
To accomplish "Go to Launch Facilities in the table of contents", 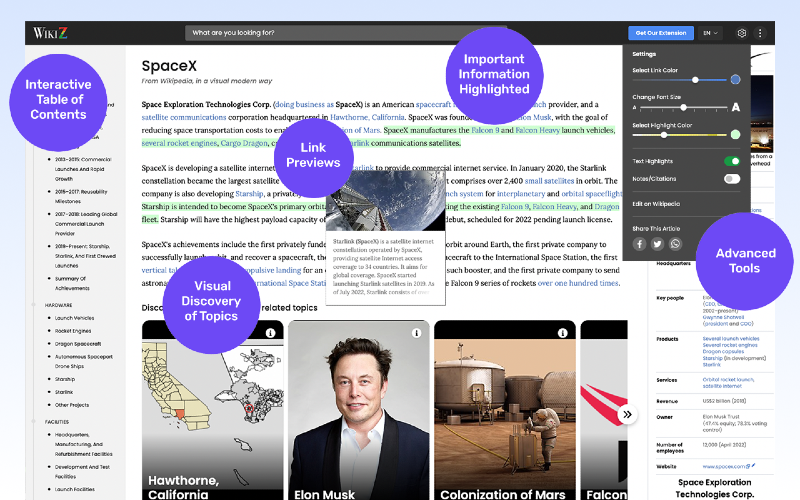I will pyautogui.click(x=74, y=489).
